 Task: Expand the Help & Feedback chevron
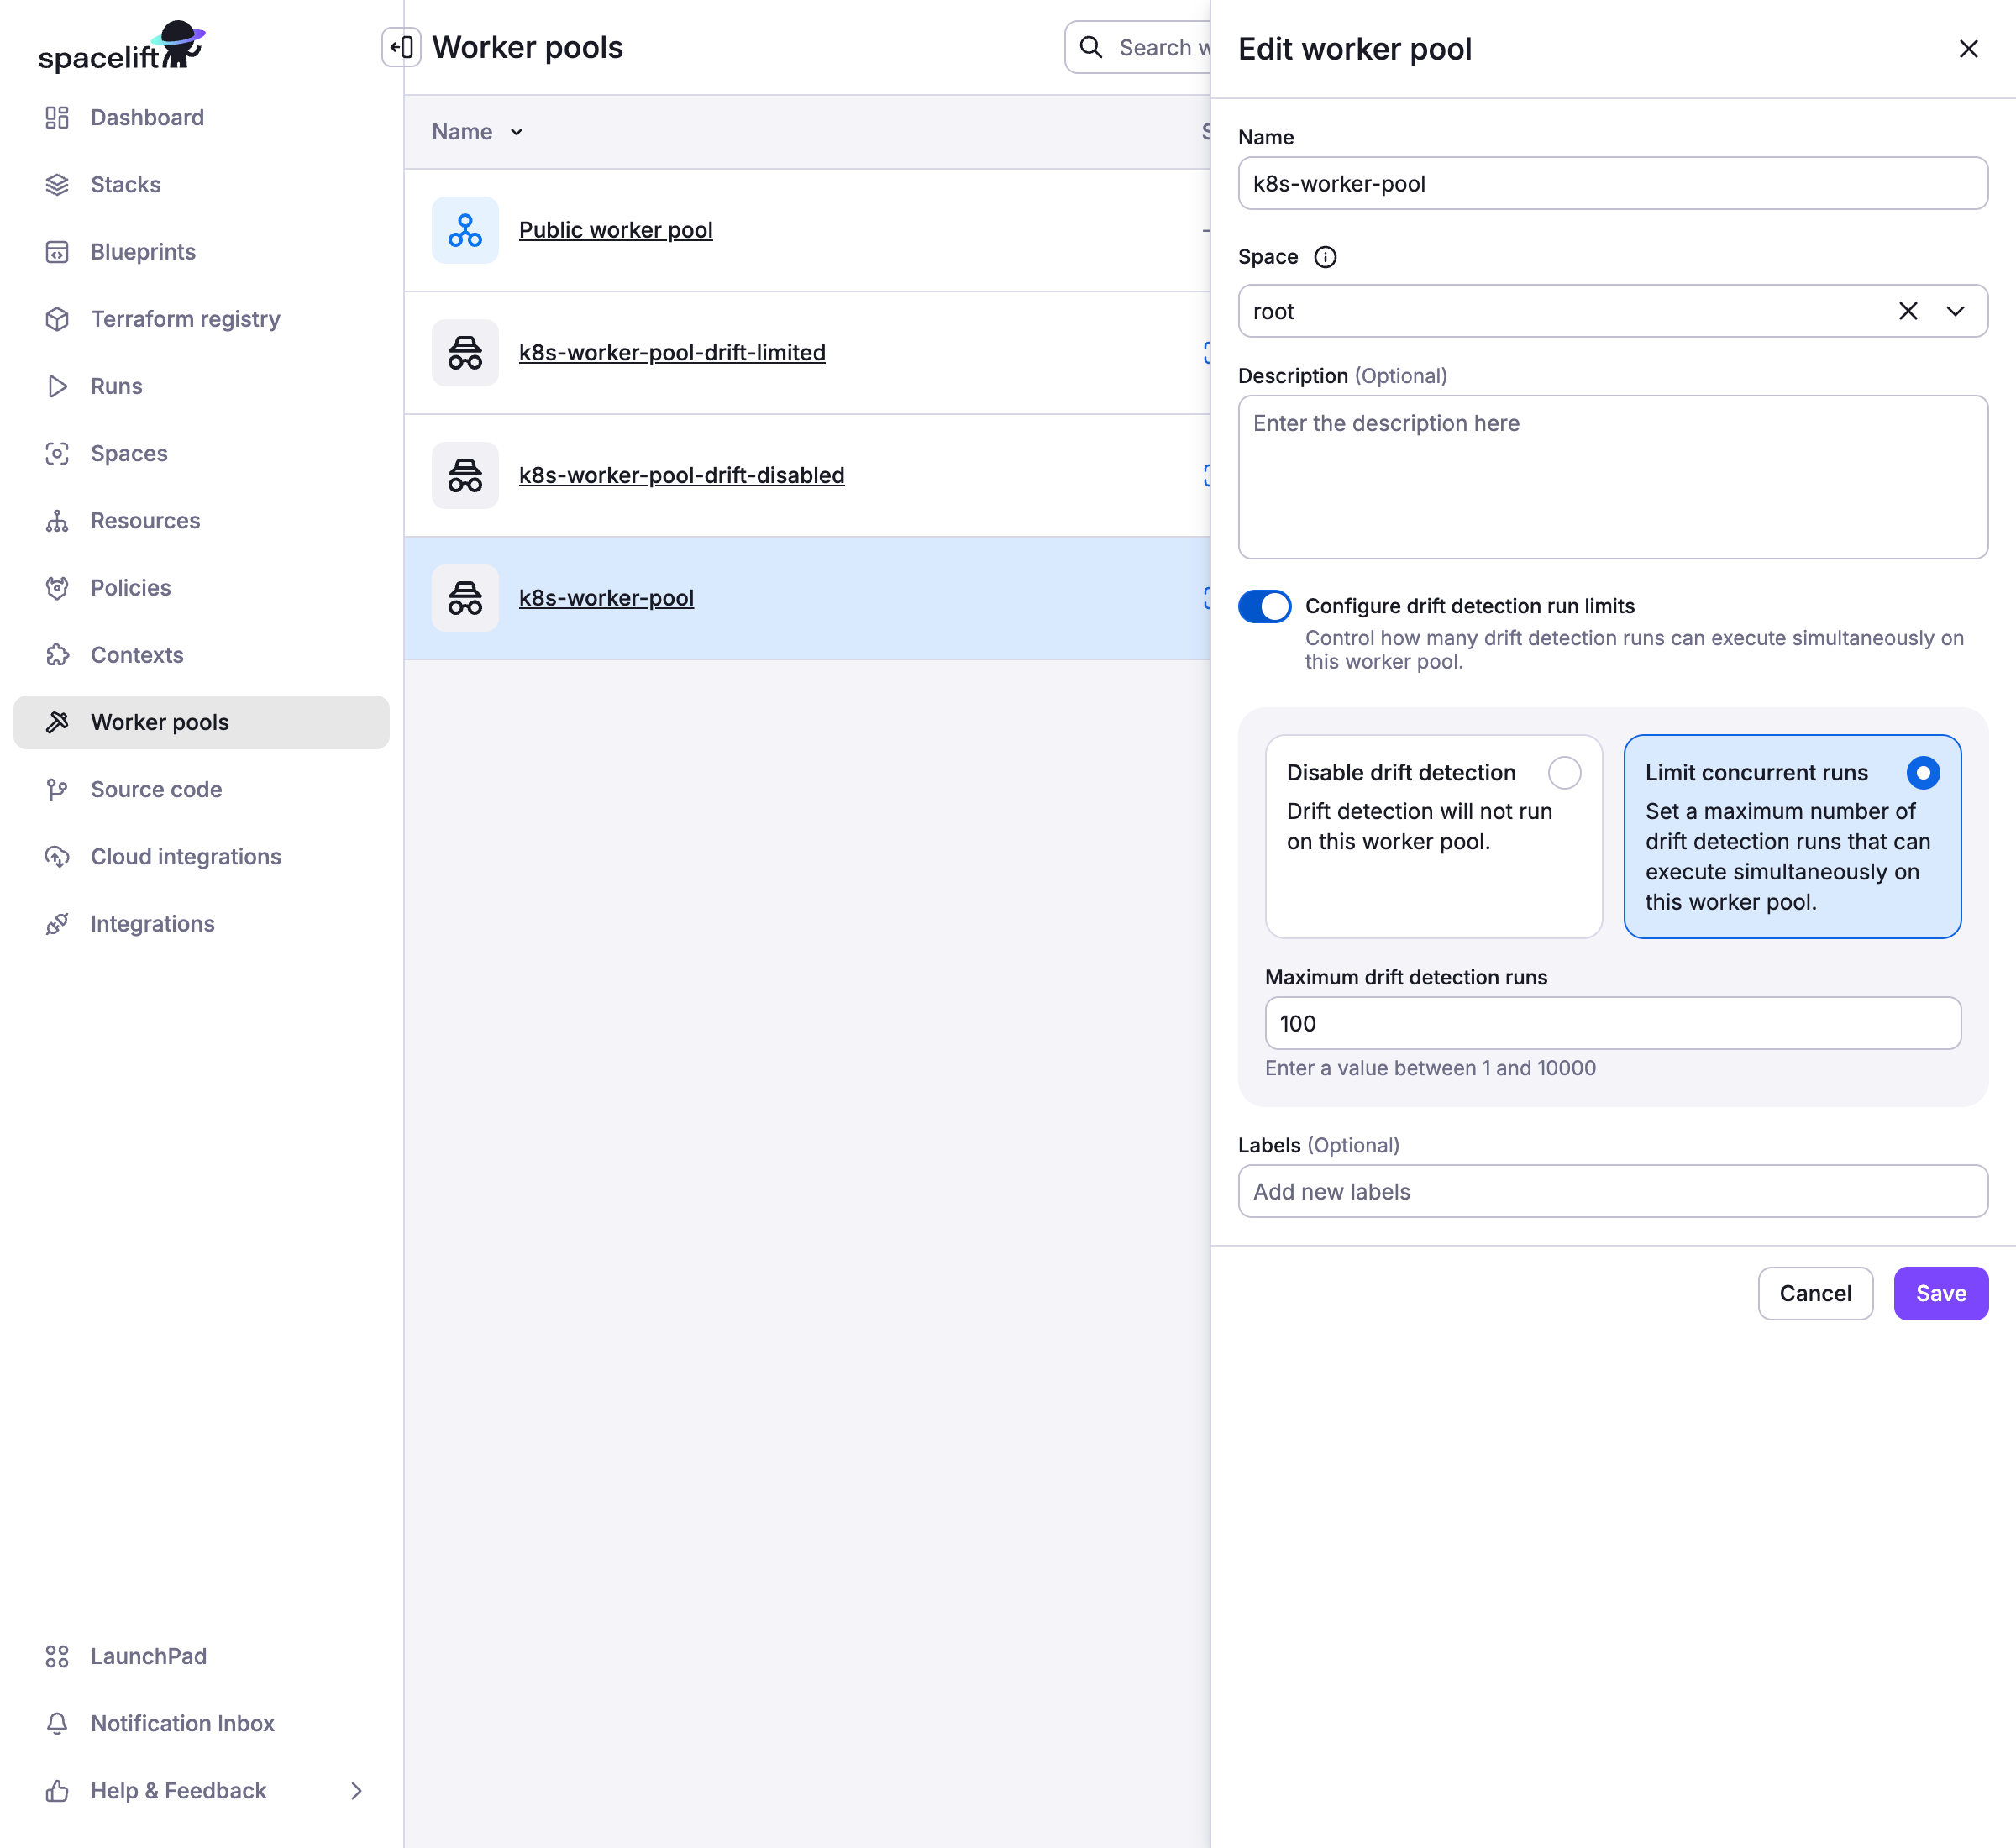click(x=356, y=1790)
